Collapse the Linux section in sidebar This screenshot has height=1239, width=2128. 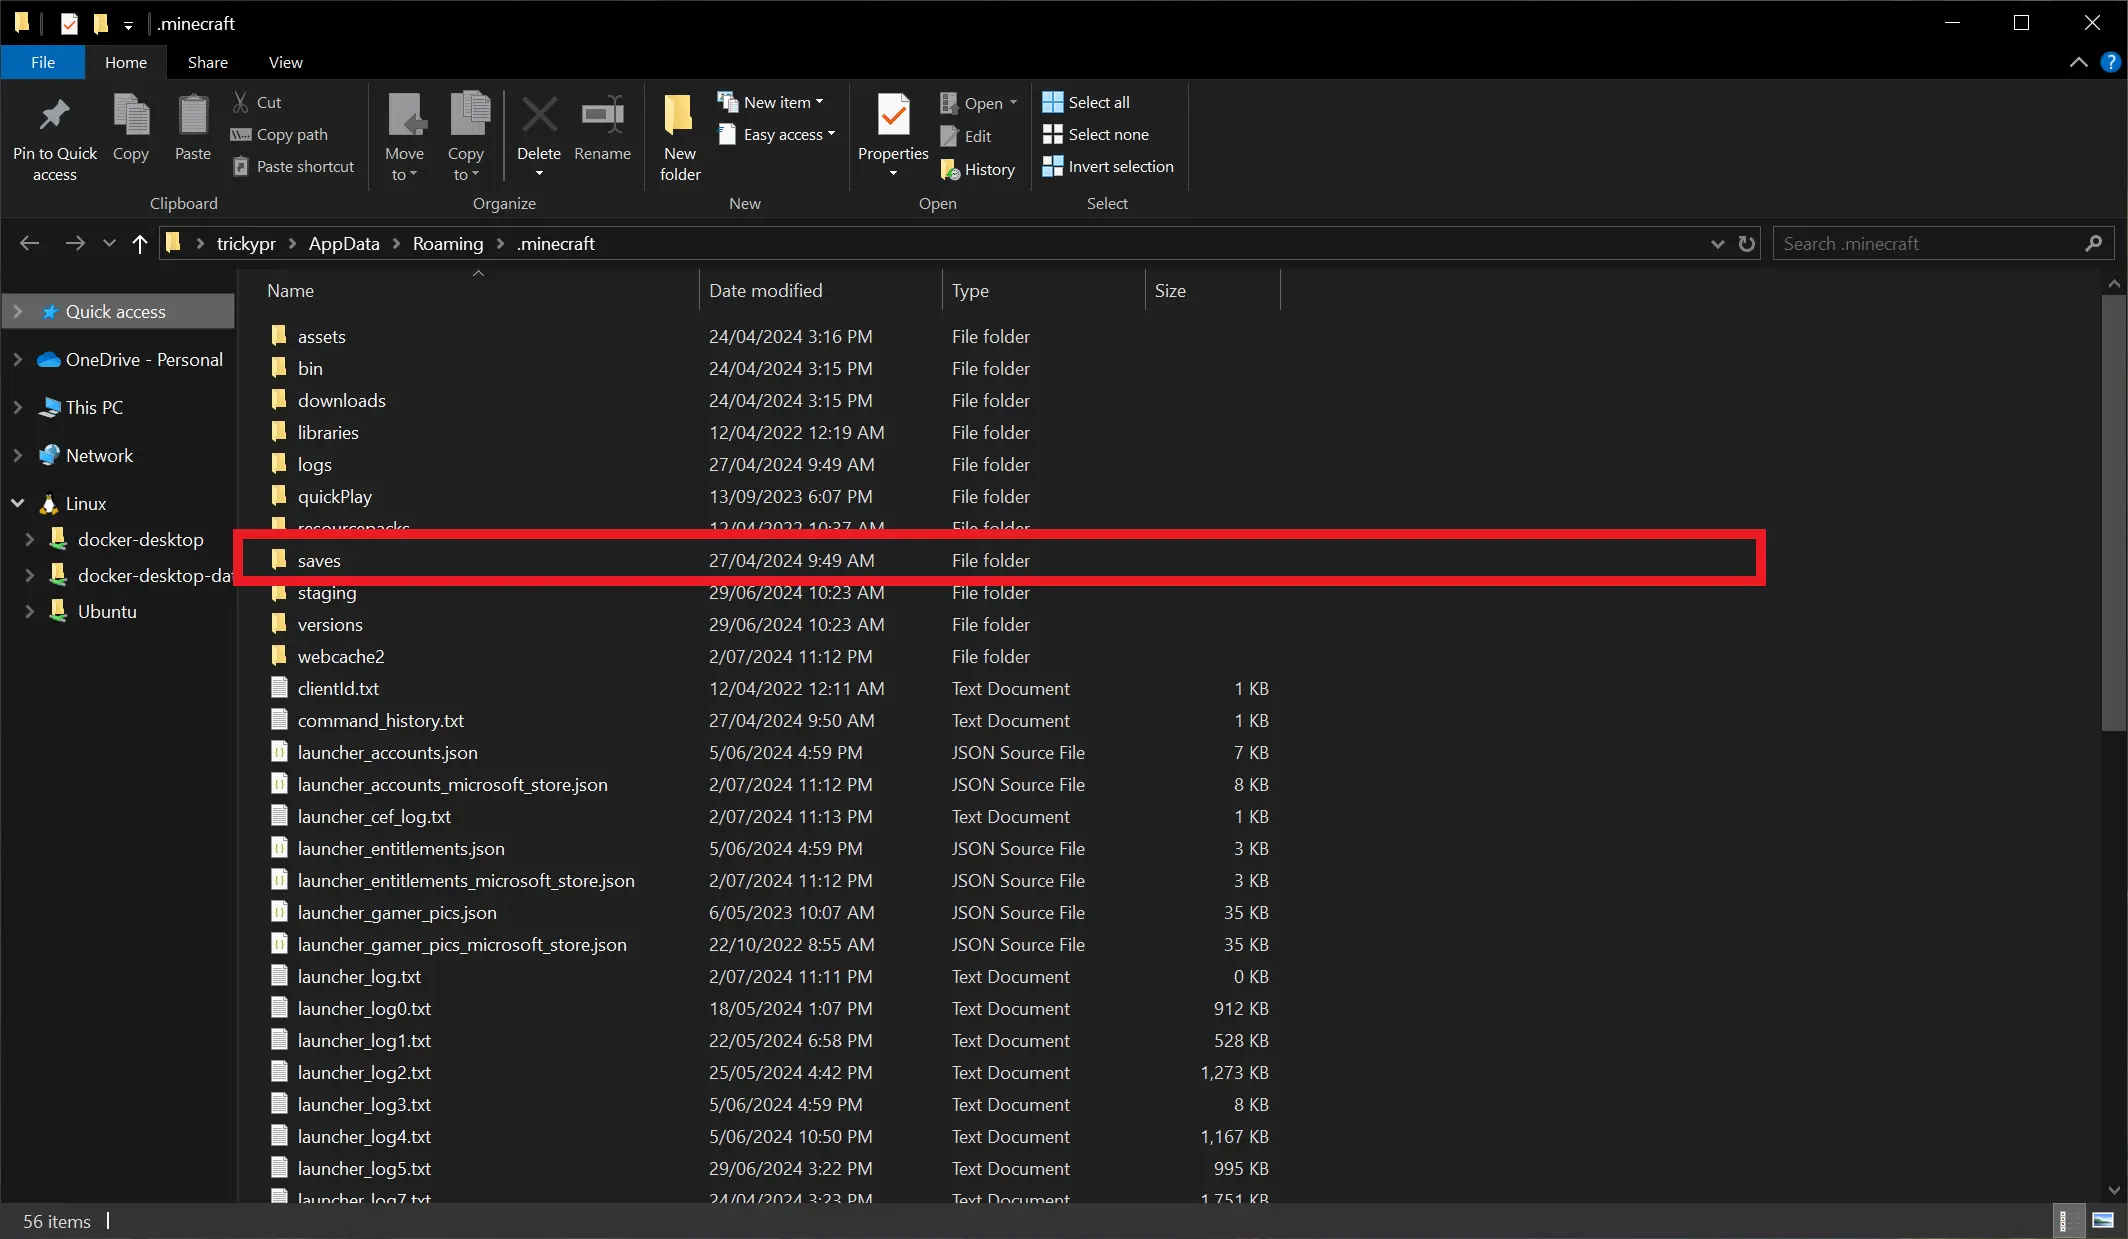pyautogui.click(x=16, y=503)
